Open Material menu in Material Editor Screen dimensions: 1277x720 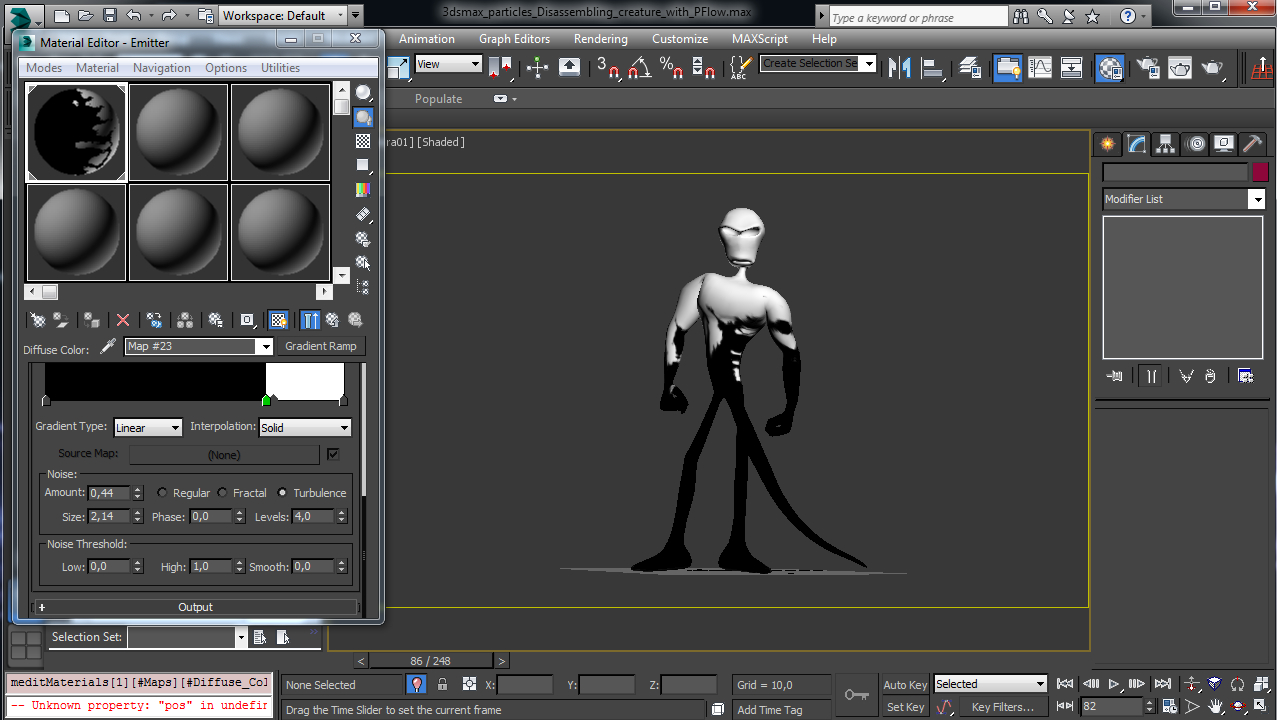click(97, 68)
